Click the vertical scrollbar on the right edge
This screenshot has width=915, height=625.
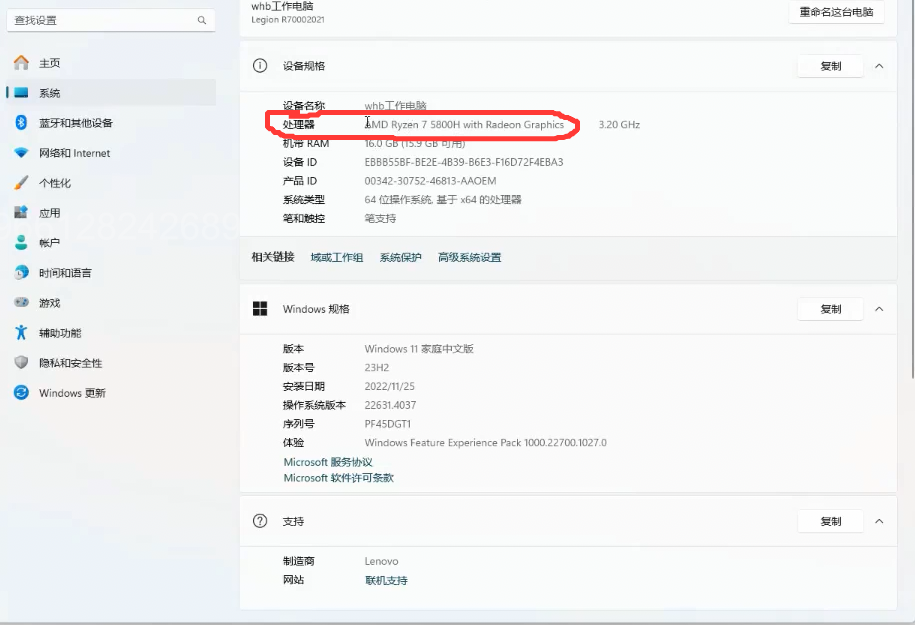[x=913, y=190]
